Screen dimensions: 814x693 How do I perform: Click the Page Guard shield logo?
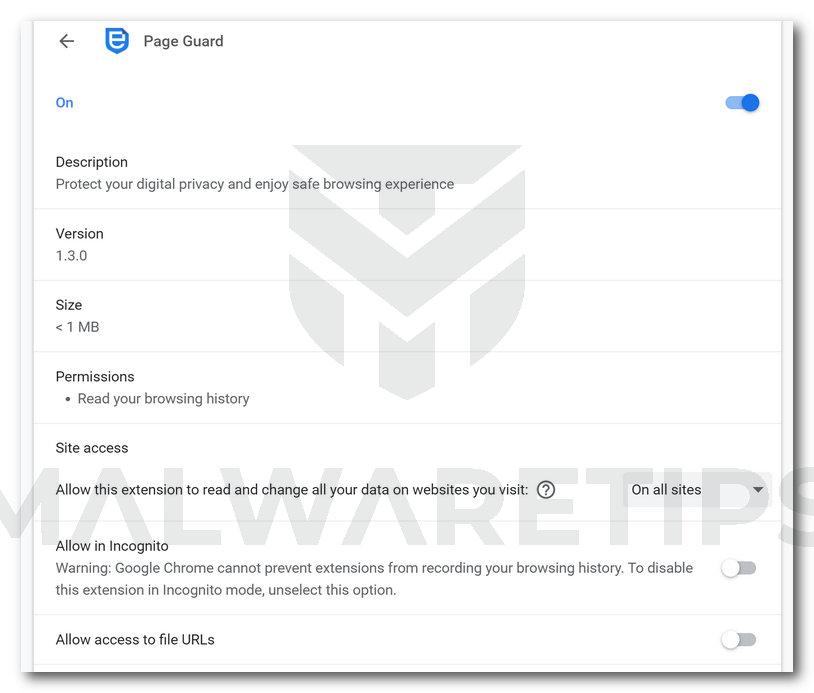[x=117, y=40]
